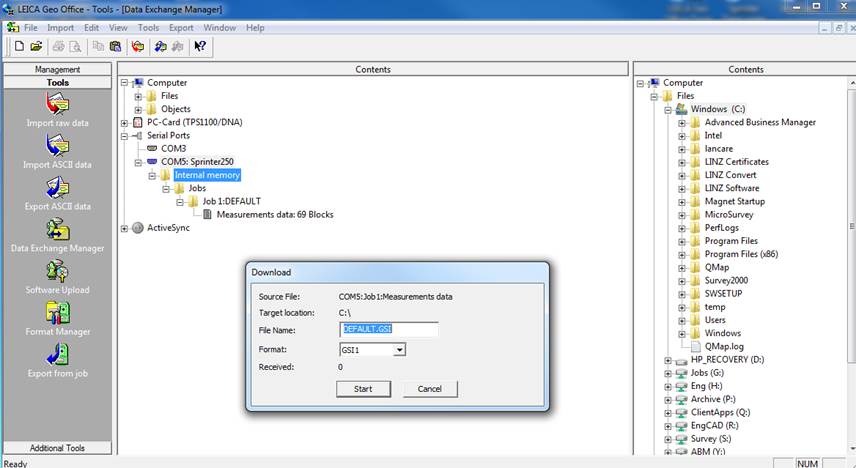Open the Import menu

tap(60, 28)
